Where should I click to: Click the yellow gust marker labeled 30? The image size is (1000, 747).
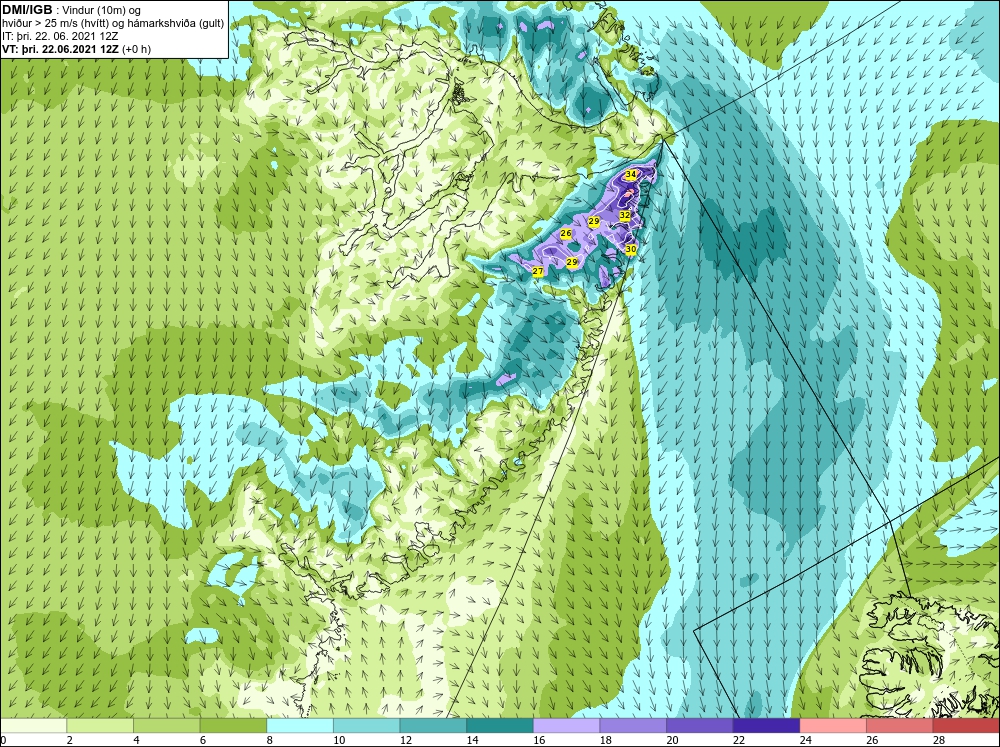pos(631,249)
